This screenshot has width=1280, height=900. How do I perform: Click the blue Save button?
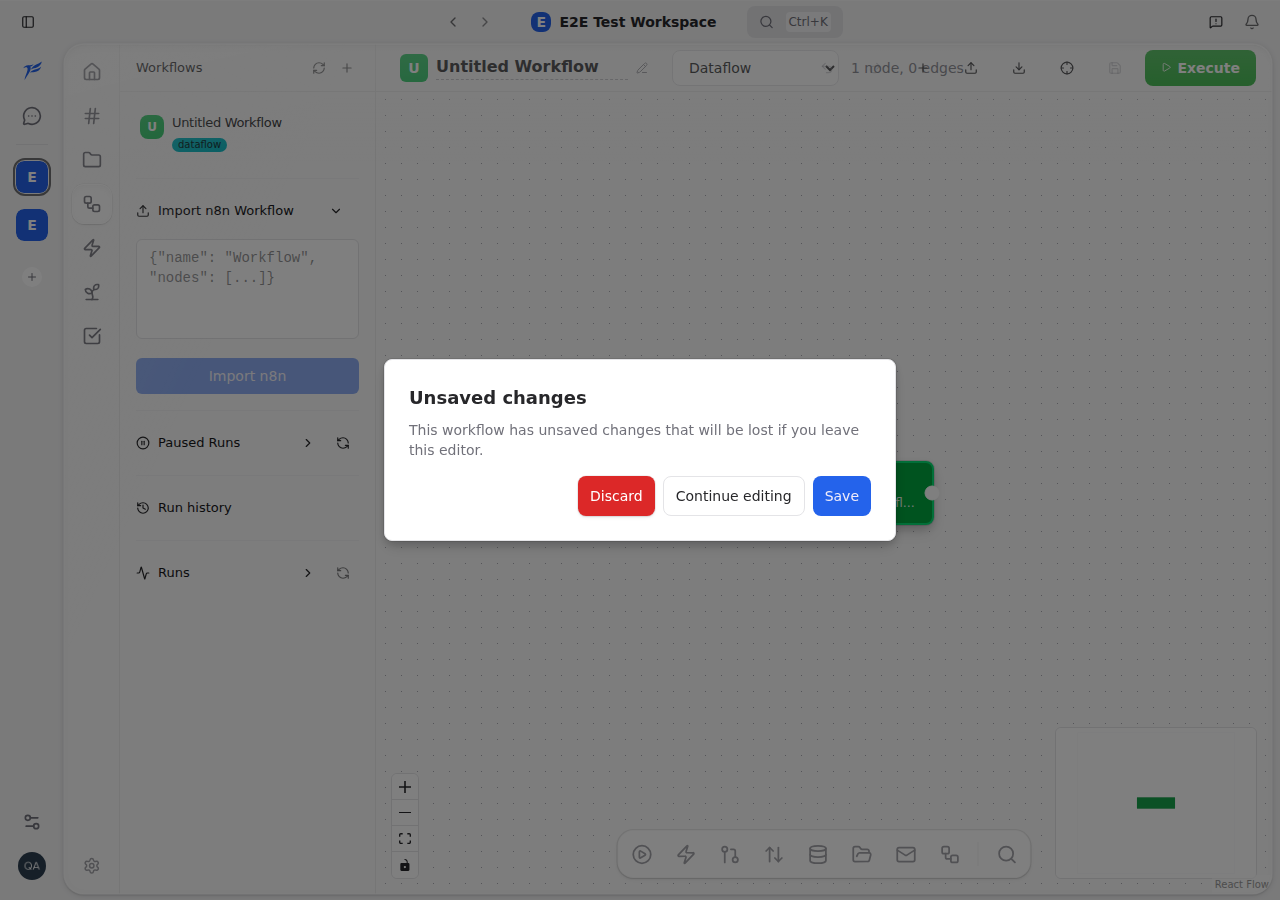tap(842, 496)
